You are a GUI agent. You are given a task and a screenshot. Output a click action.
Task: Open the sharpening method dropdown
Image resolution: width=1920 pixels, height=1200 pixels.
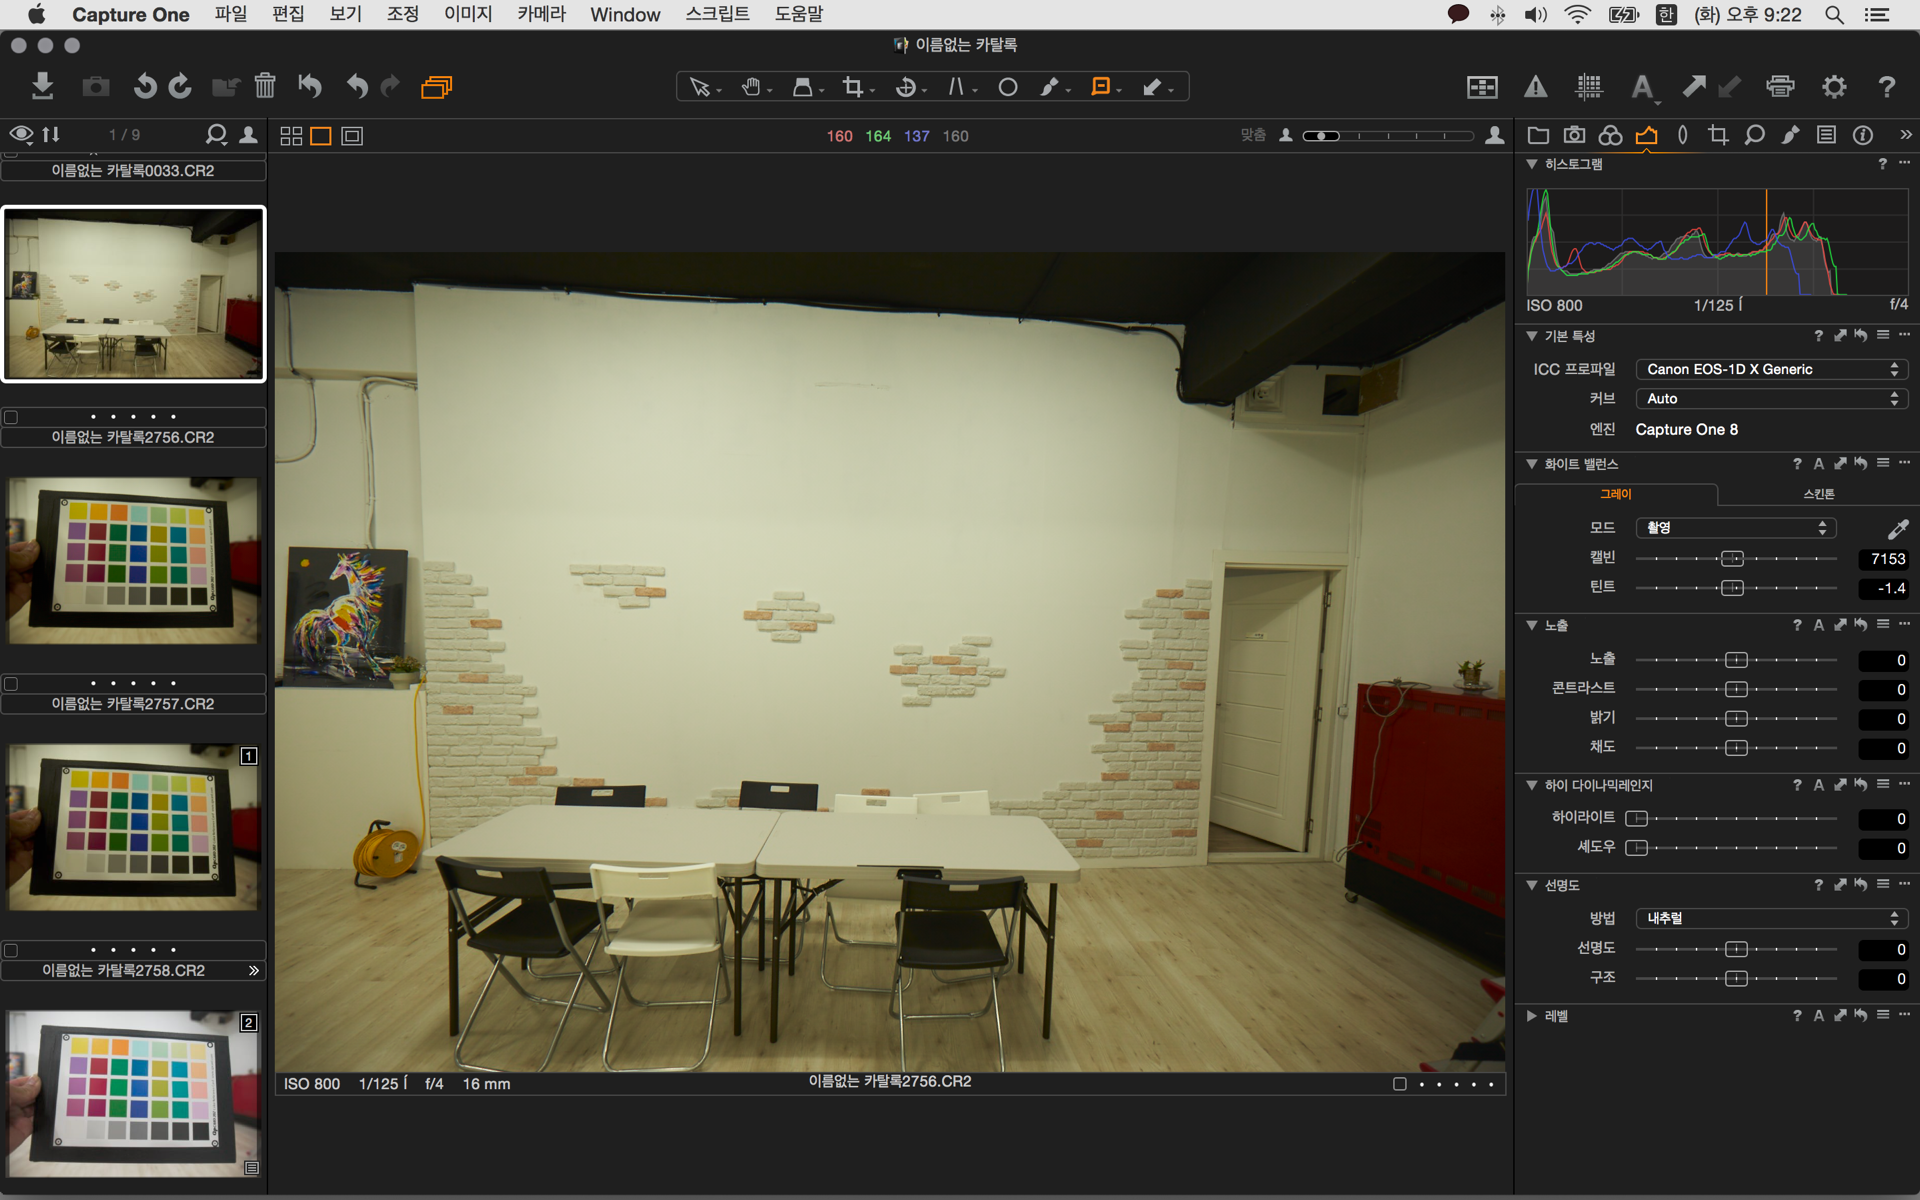(1771, 918)
